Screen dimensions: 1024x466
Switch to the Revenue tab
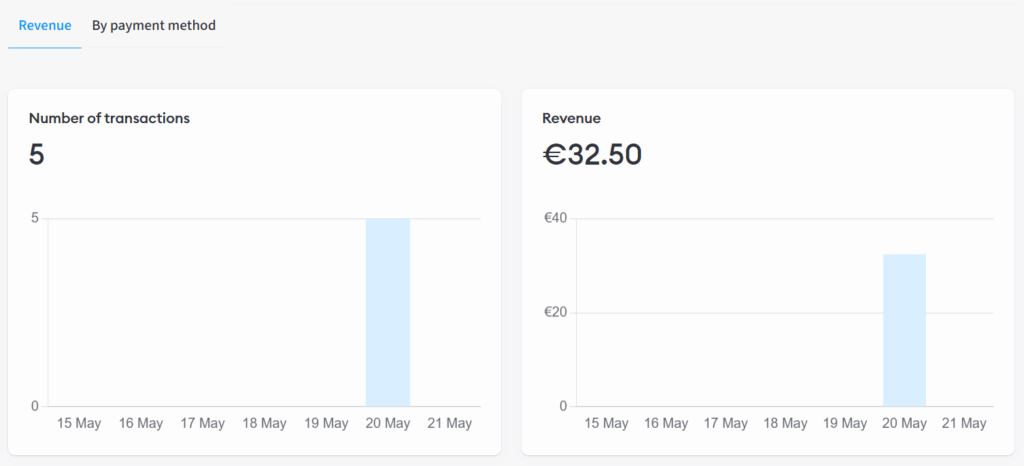(44, 26)
